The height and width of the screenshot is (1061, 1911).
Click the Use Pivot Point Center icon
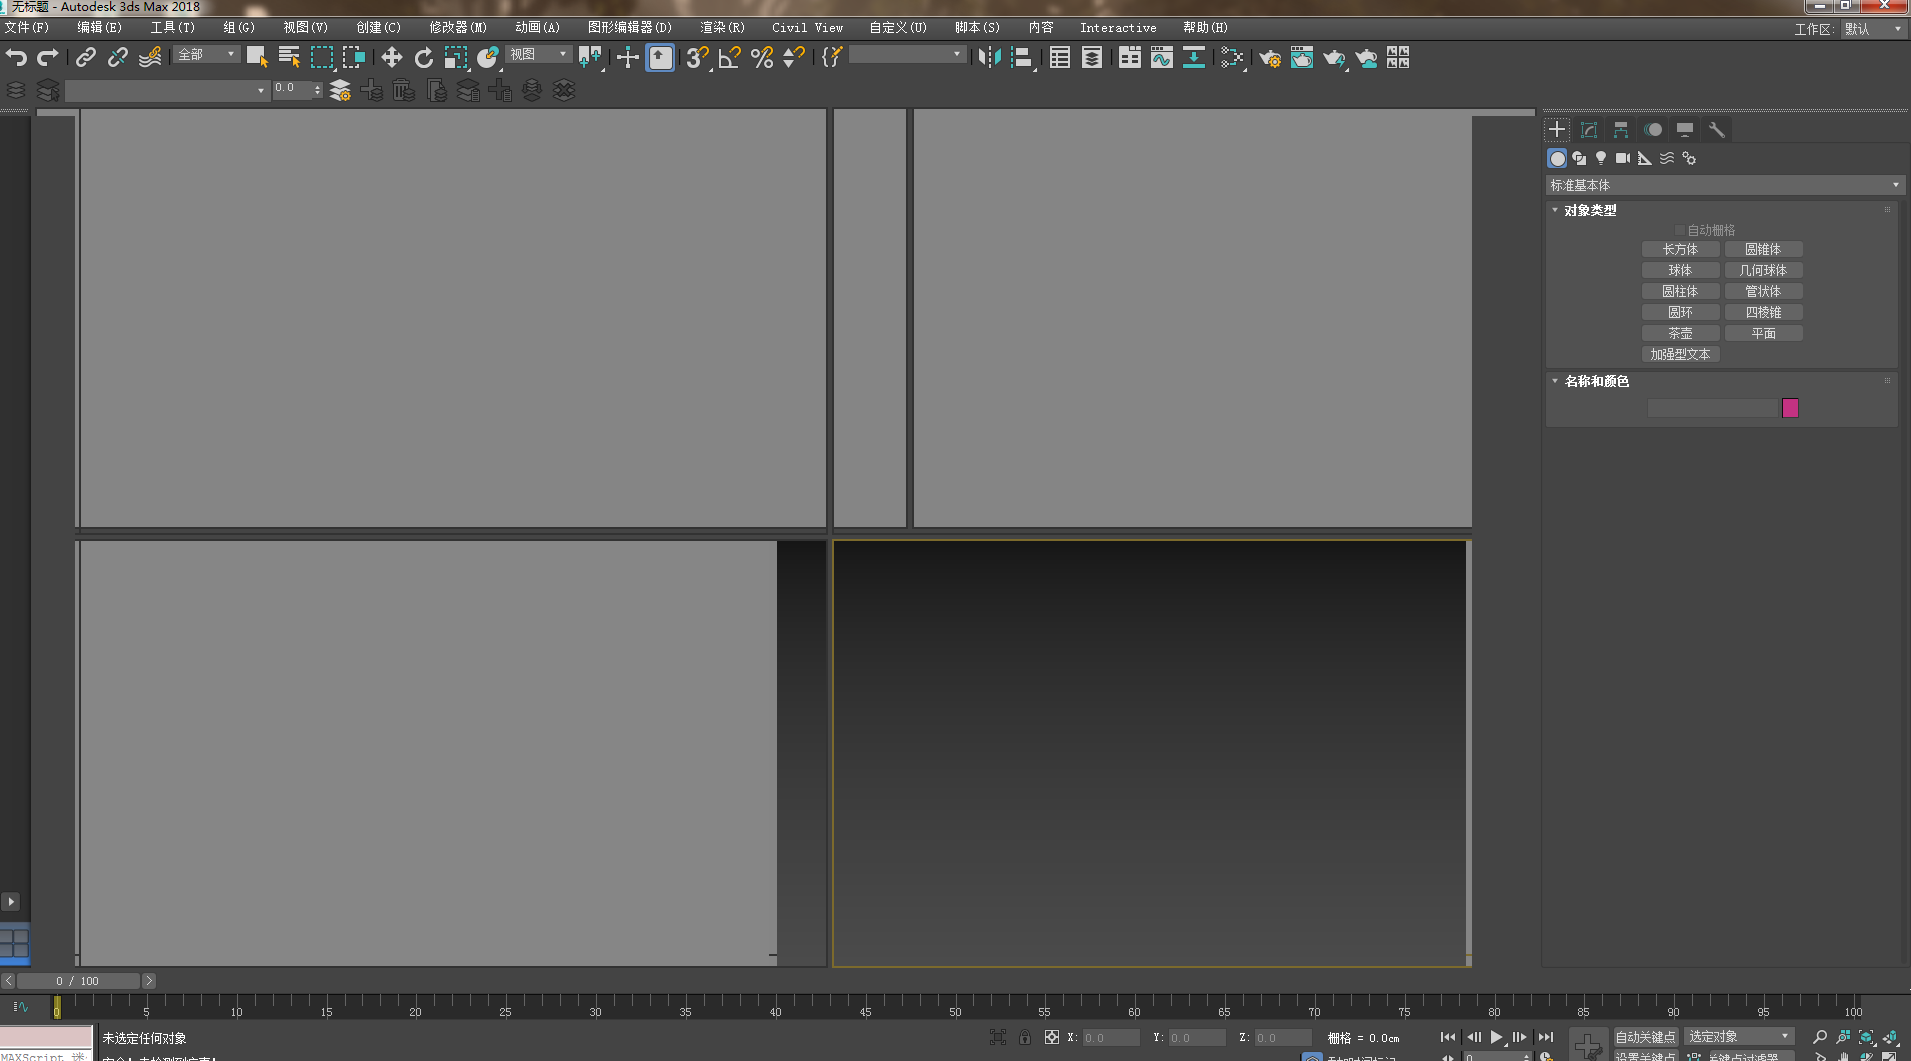pyautogui.click(x=590, y=57)
